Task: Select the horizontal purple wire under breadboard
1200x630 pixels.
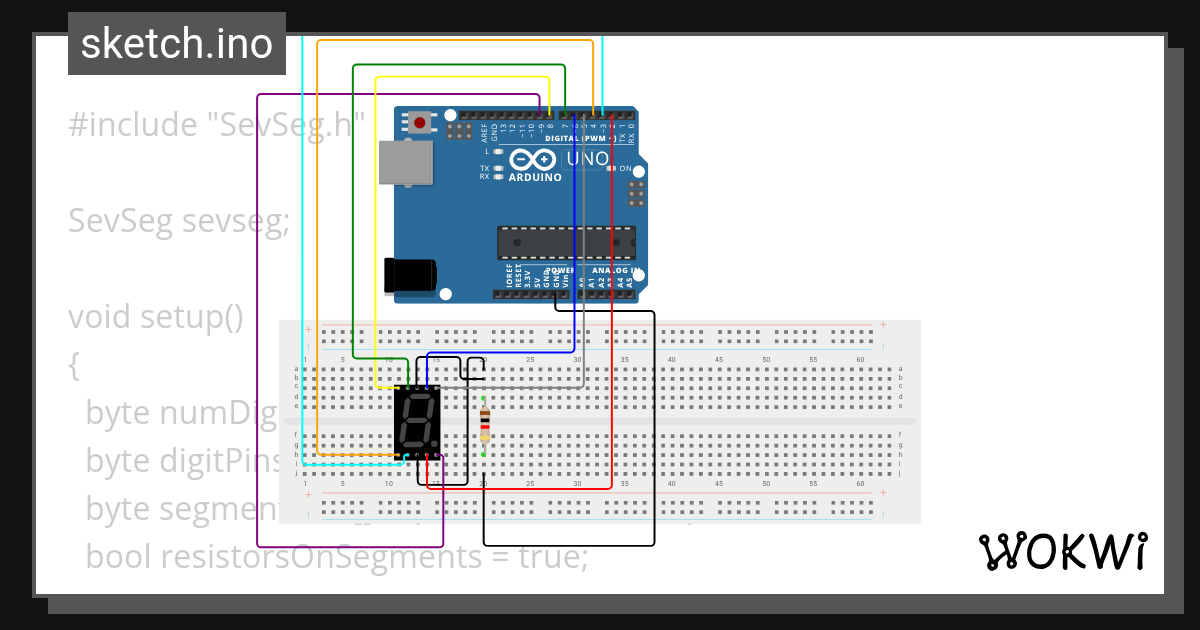Action: click(350, 546)
